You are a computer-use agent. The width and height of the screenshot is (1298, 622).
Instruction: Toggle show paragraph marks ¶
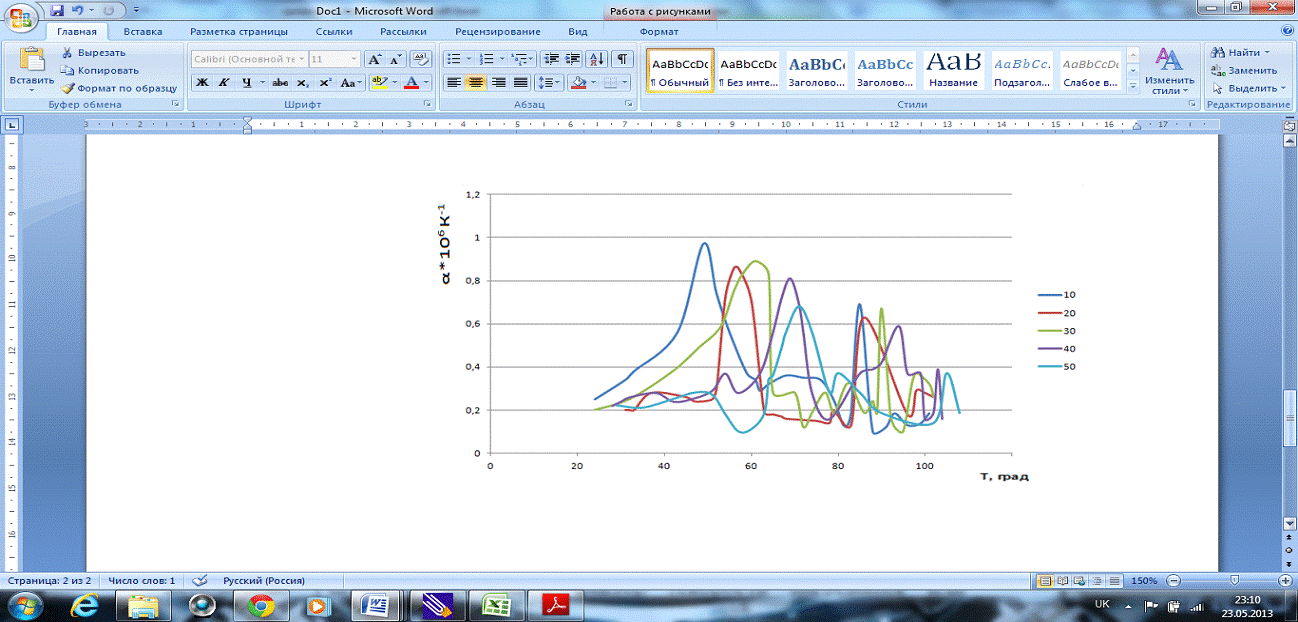point(621,59)
